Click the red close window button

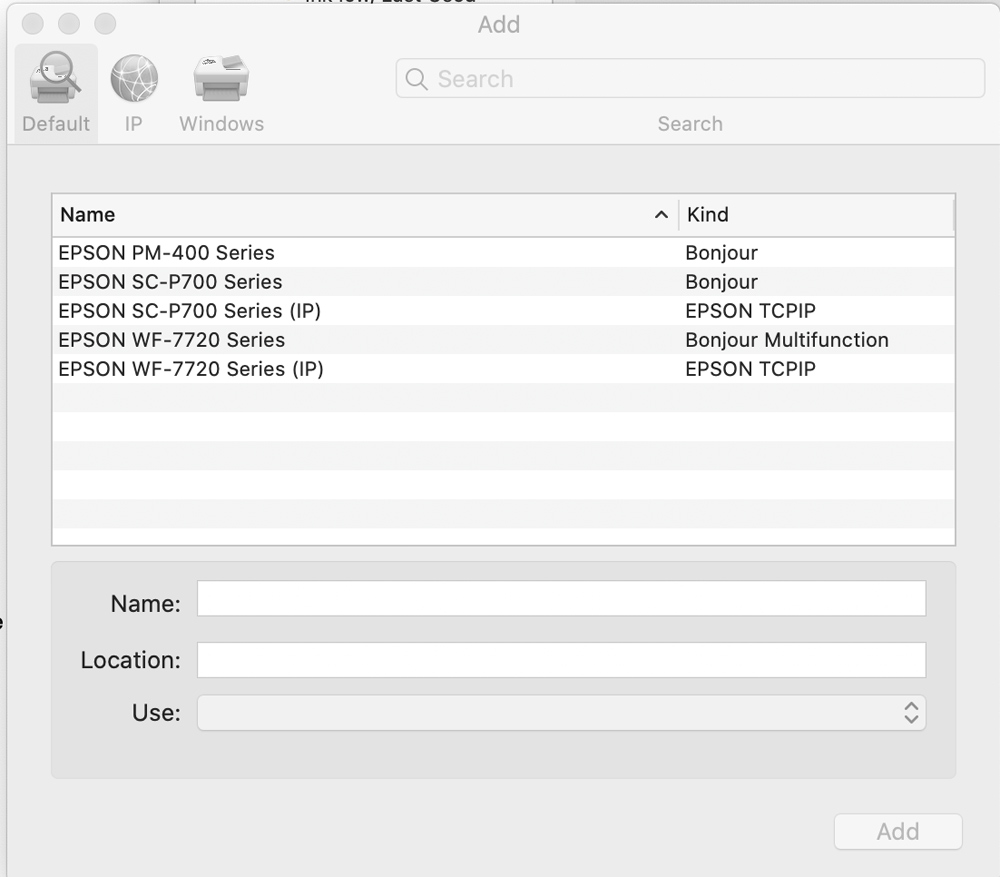point(33,23)
